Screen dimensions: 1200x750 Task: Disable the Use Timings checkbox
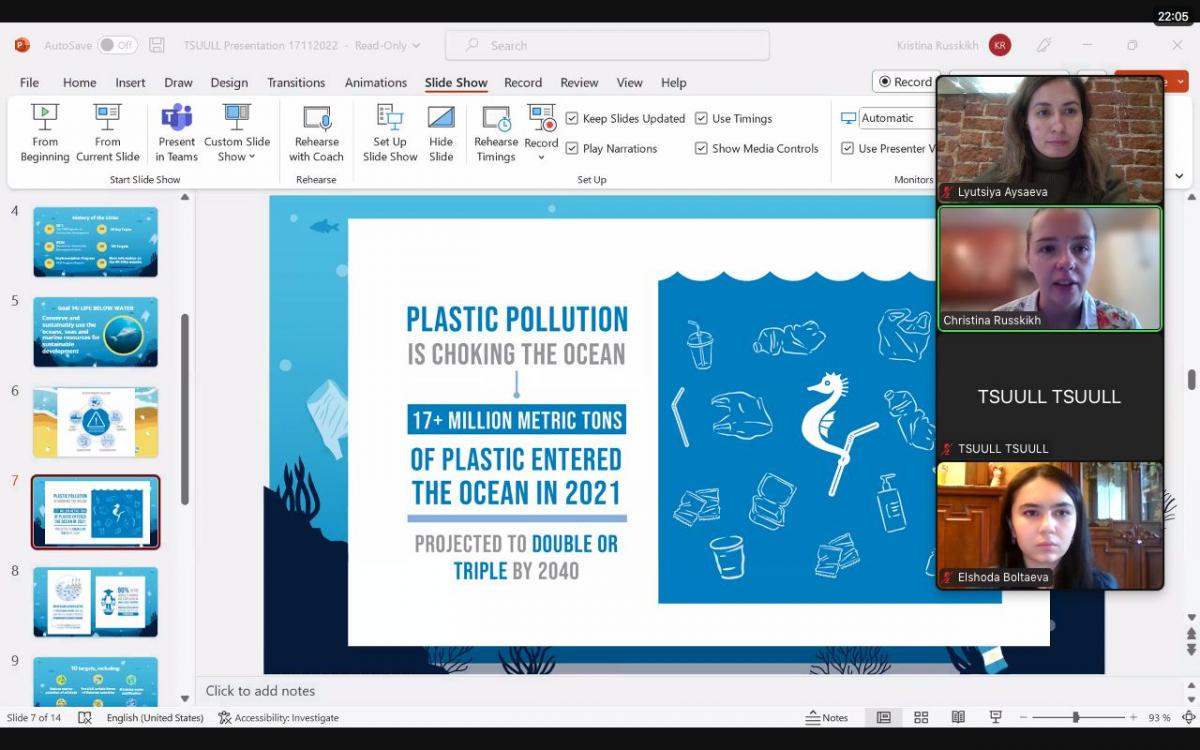[701, 118]
